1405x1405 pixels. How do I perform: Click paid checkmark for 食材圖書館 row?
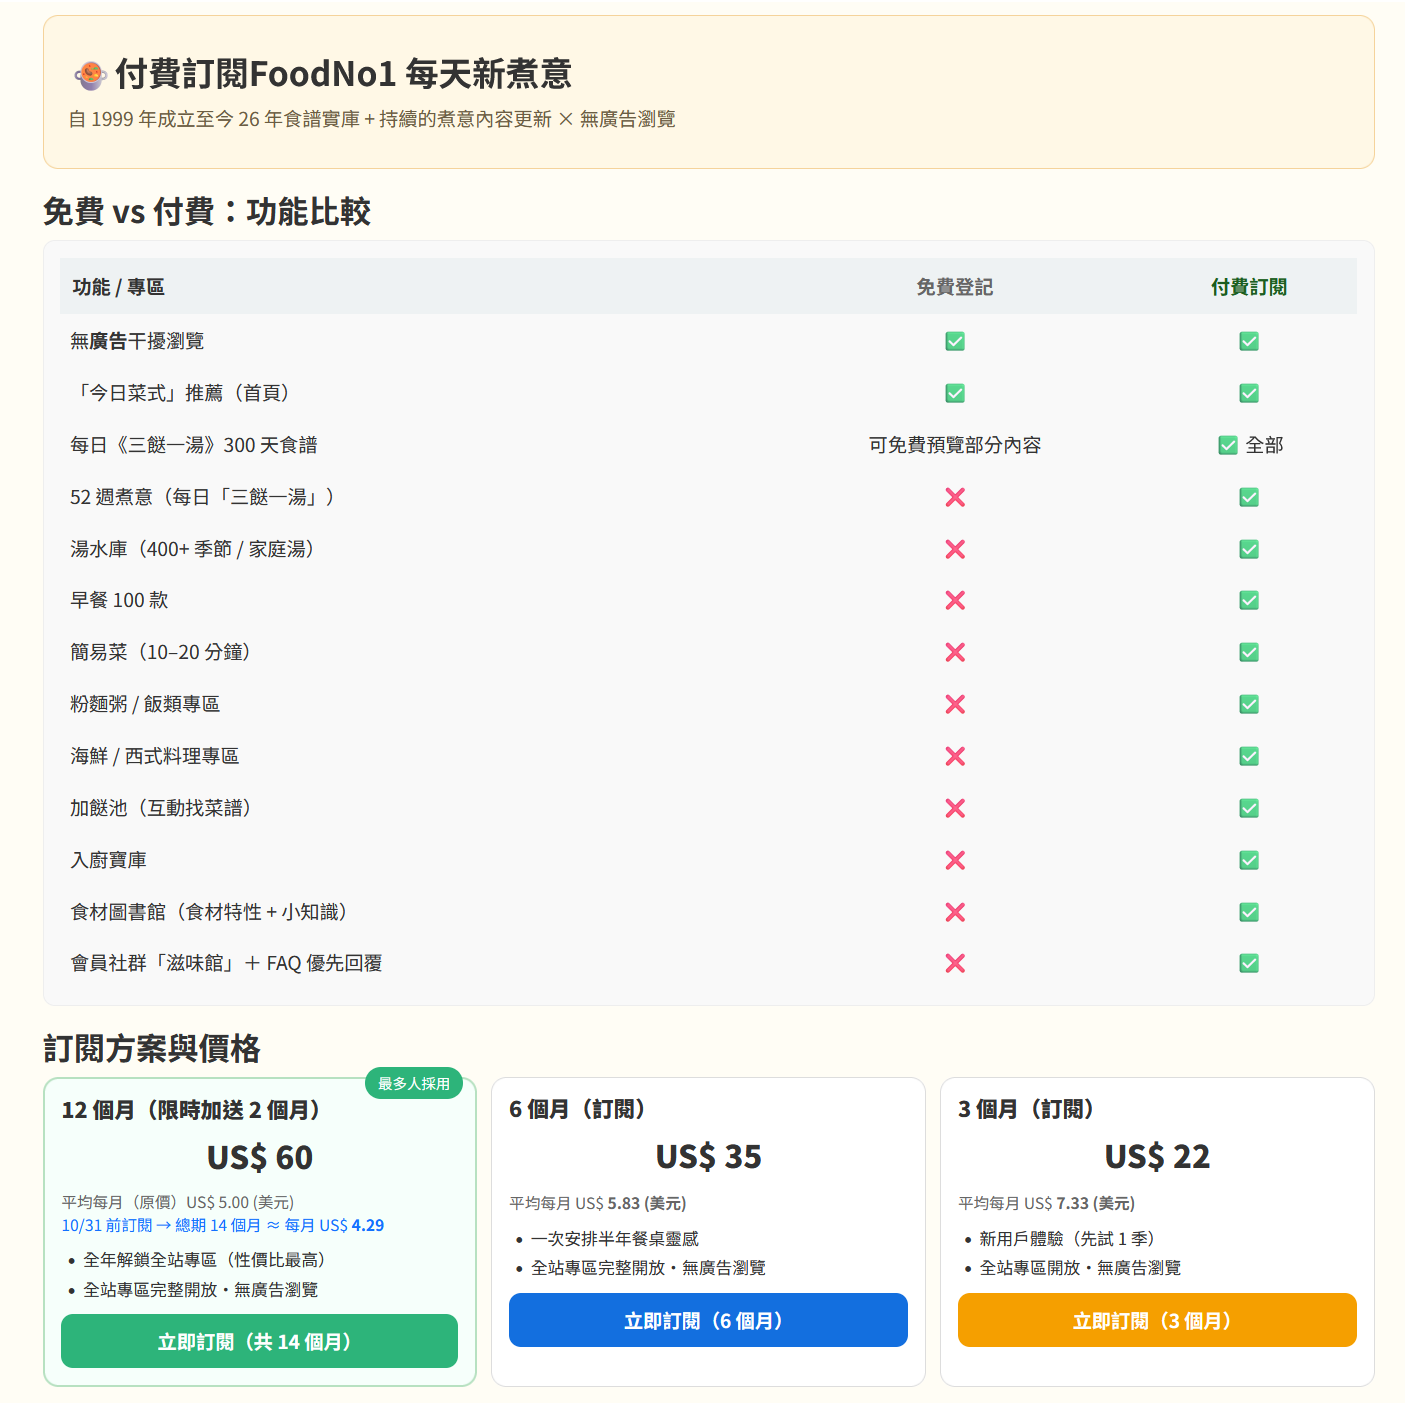tap(1249, 912)
